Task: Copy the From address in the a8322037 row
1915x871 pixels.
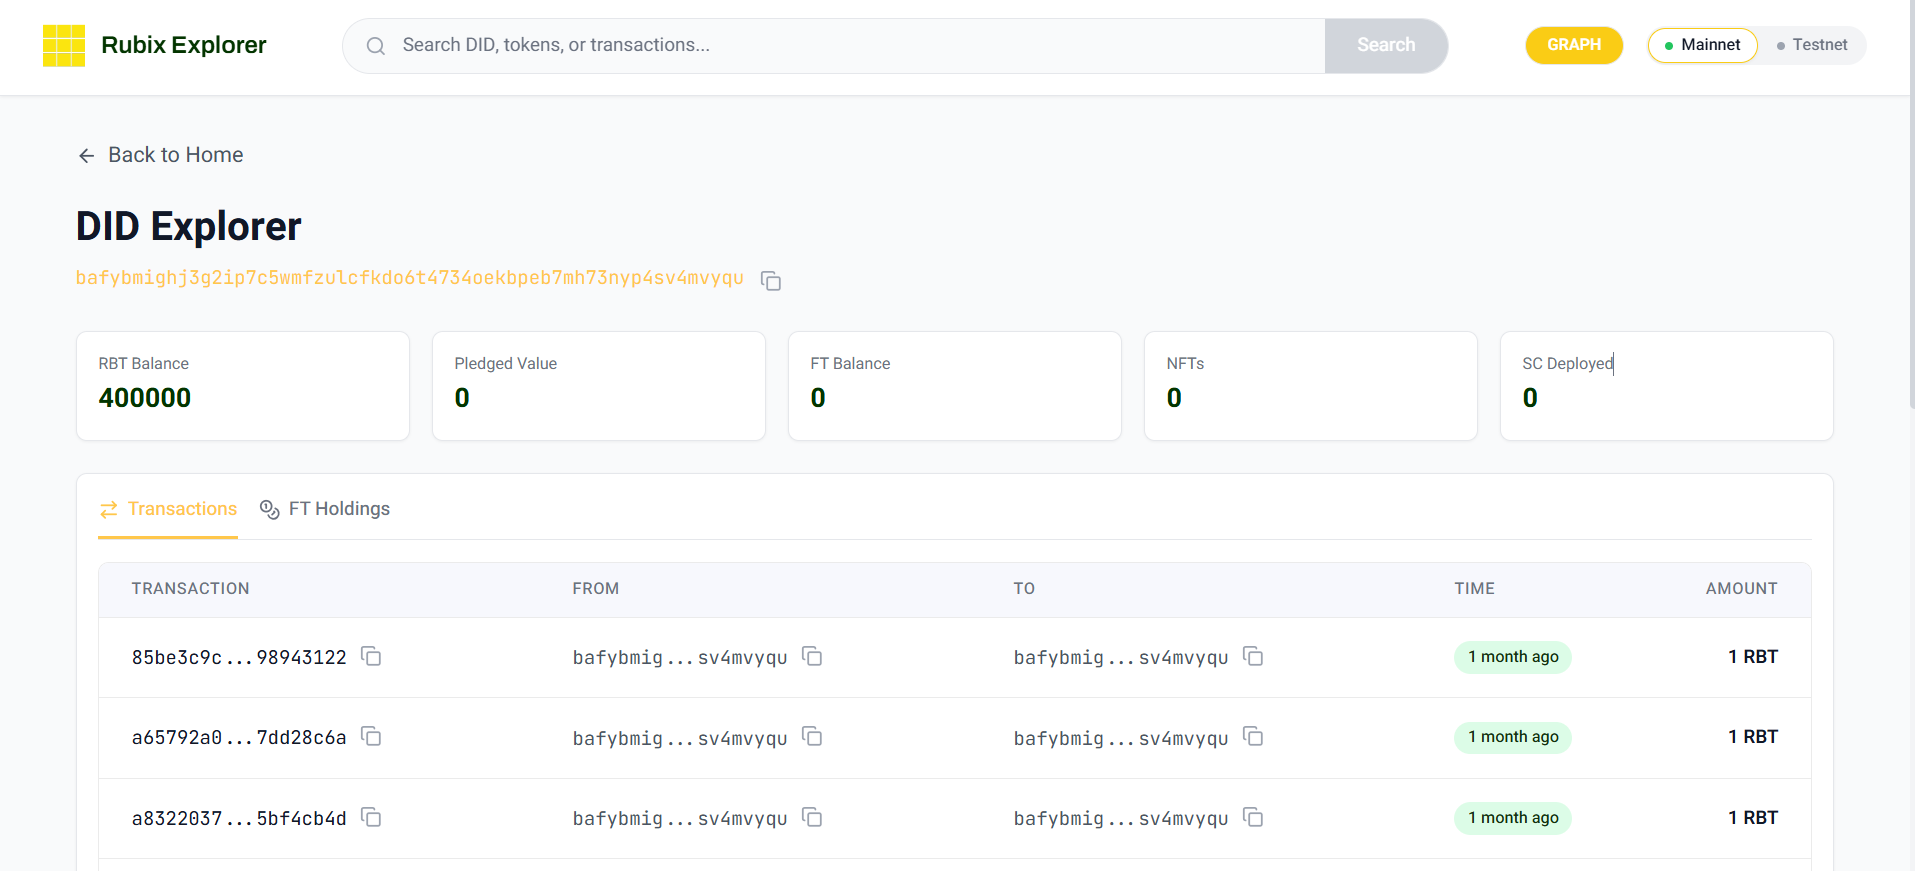Action: pos(812,818)
